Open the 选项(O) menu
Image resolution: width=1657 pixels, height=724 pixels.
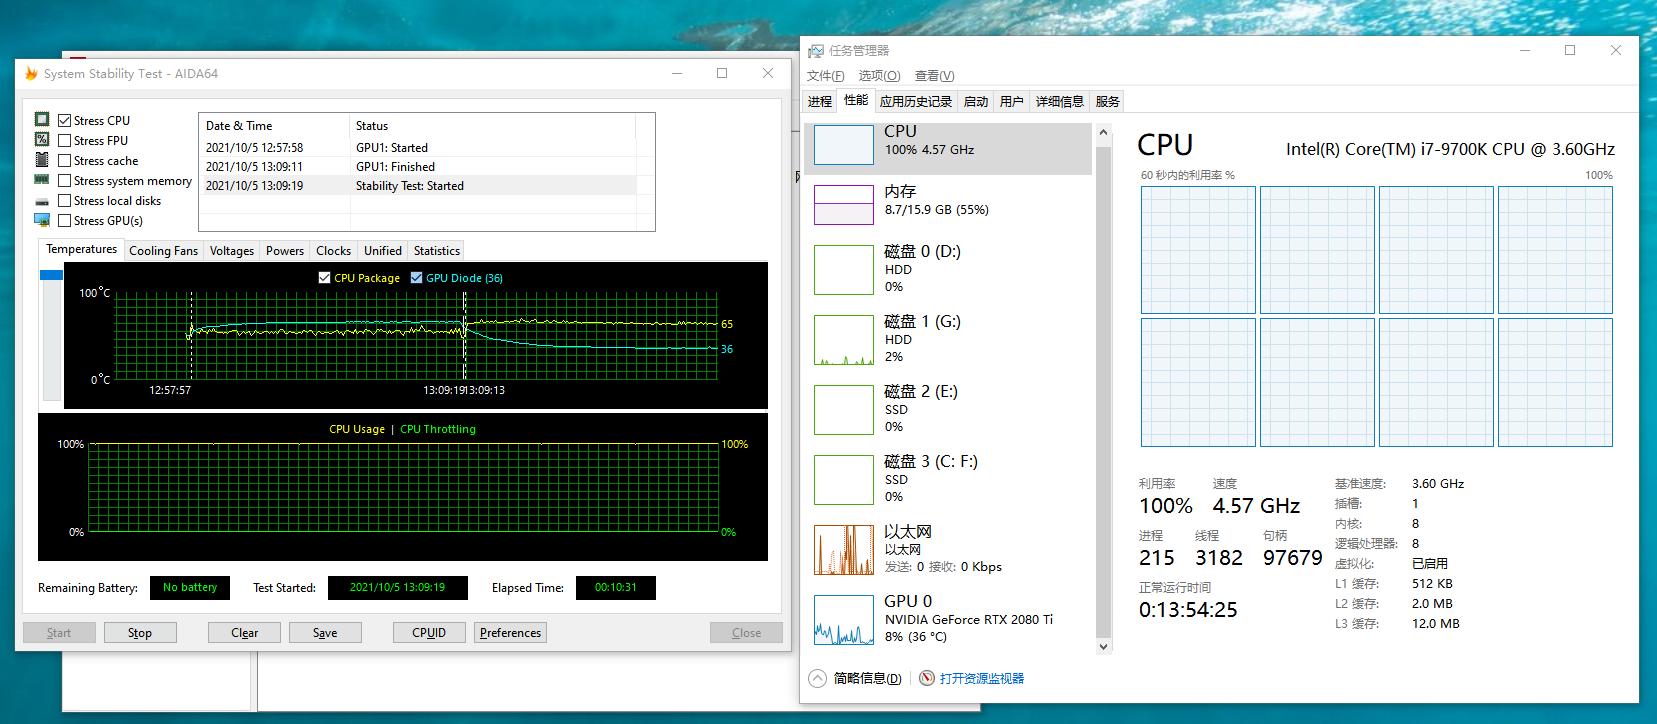[x=879, y=76]
